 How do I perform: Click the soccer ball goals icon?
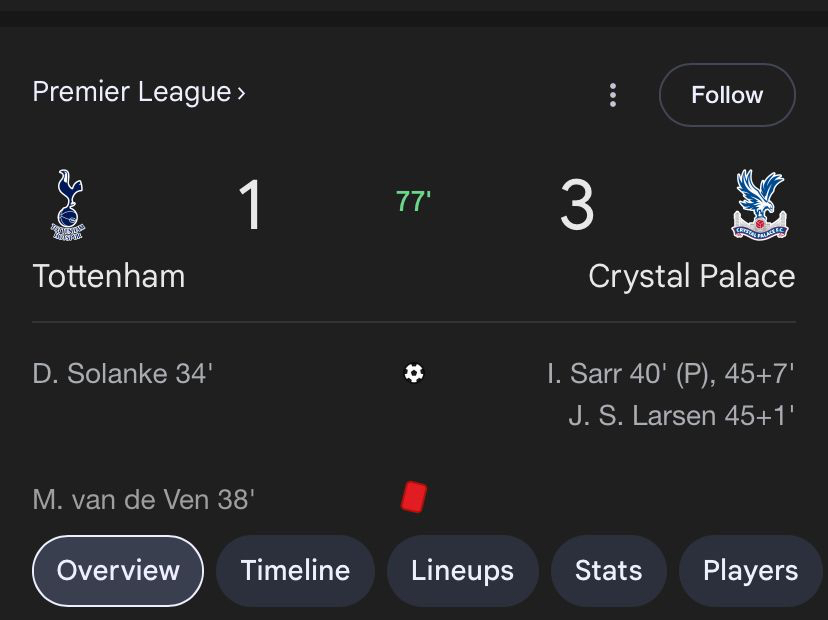click(x=414, y=373)
